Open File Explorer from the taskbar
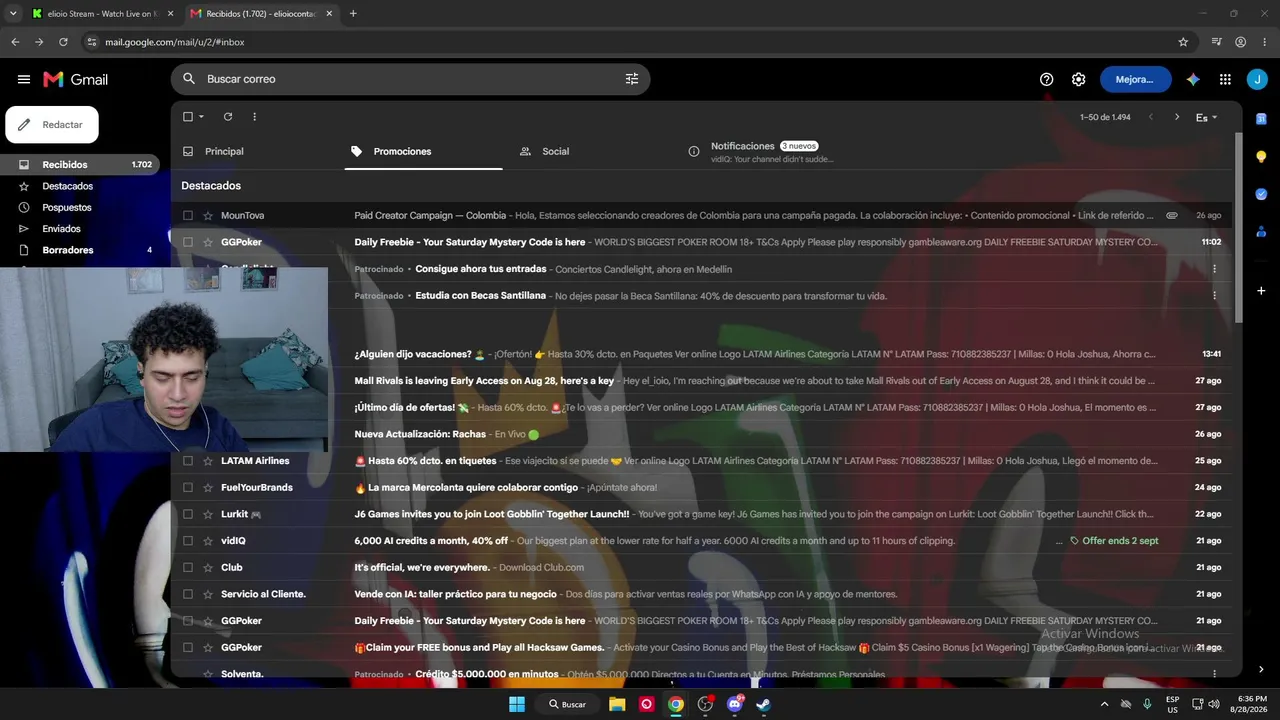 [x=617, y=704]
